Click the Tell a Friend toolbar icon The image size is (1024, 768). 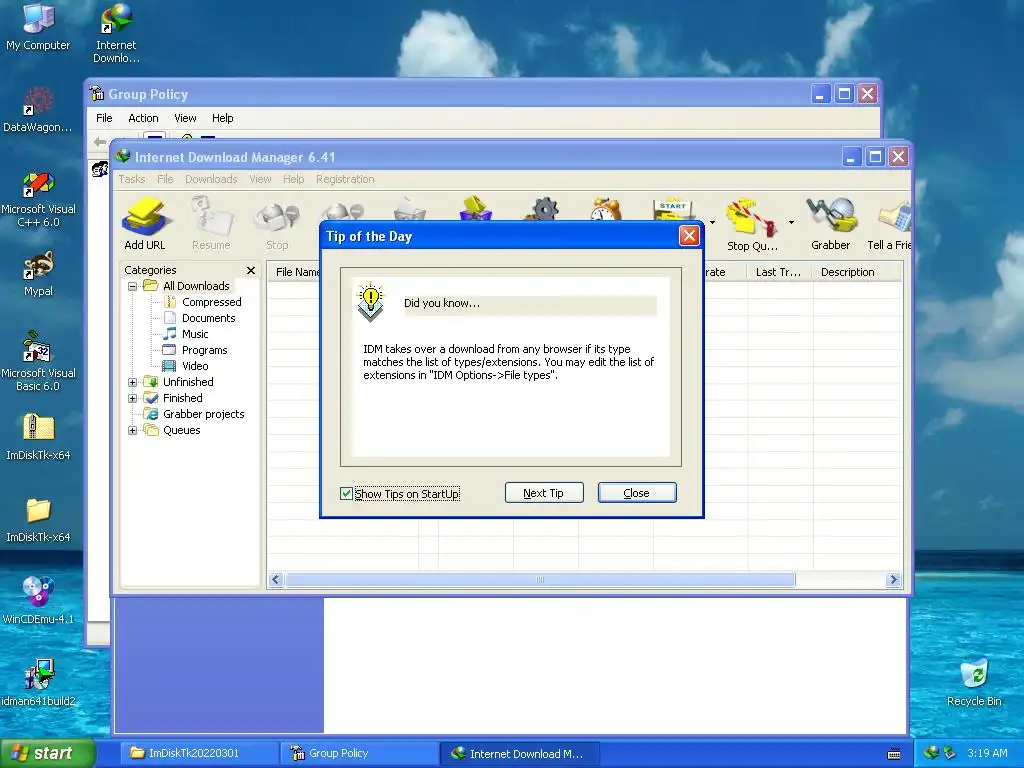889,223
